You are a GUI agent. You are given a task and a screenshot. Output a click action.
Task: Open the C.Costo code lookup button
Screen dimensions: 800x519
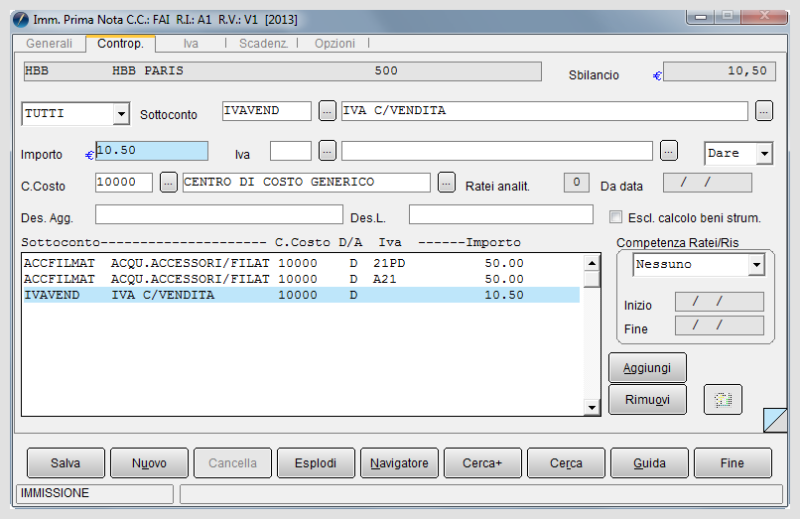pos(168,182)
